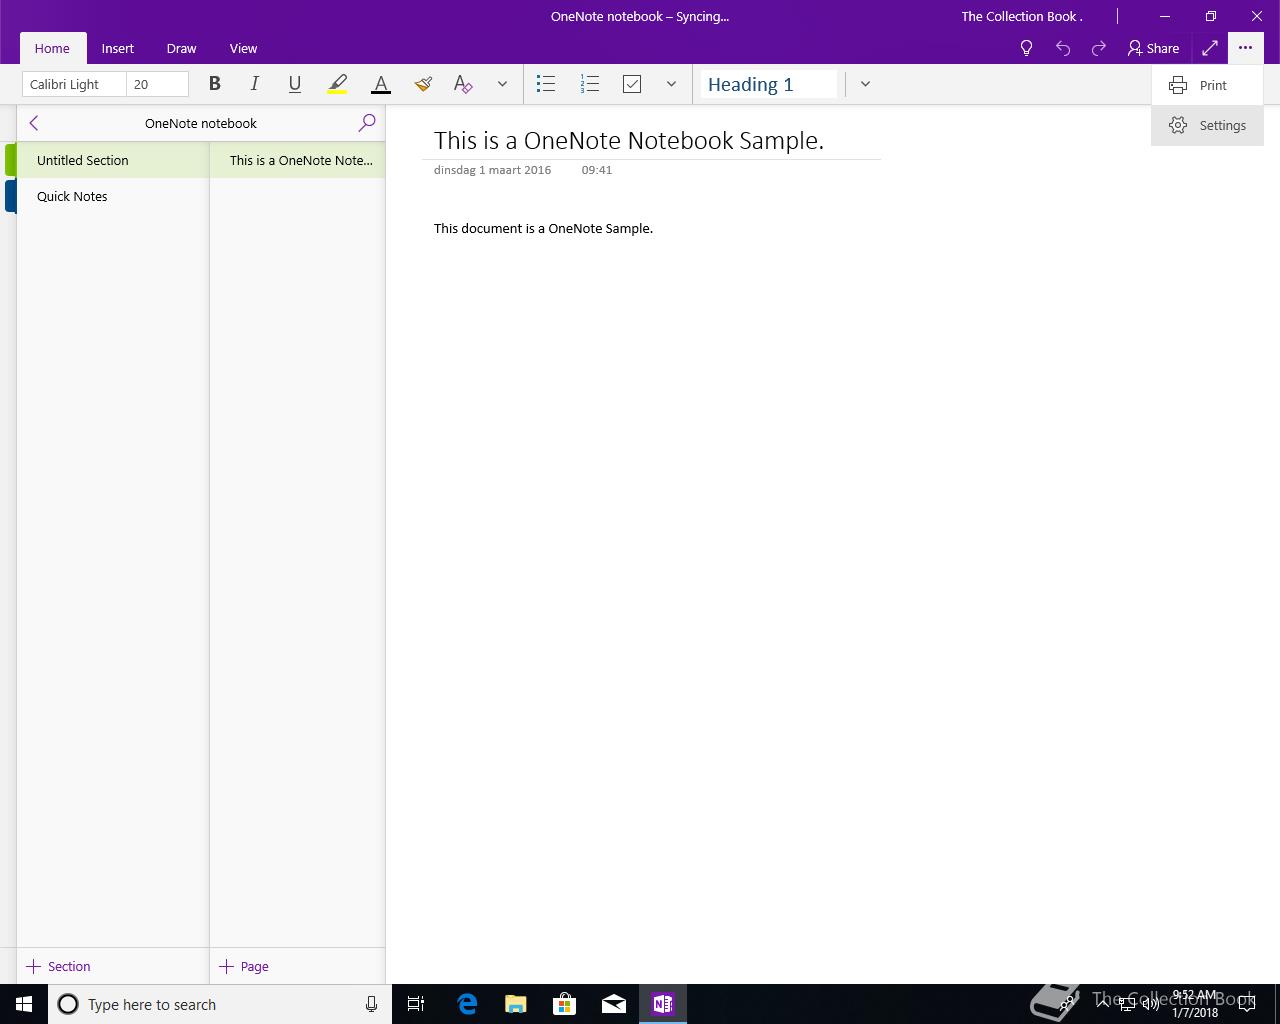Click the taskbar search box

pyautogui.click(x=220, y=1004)
